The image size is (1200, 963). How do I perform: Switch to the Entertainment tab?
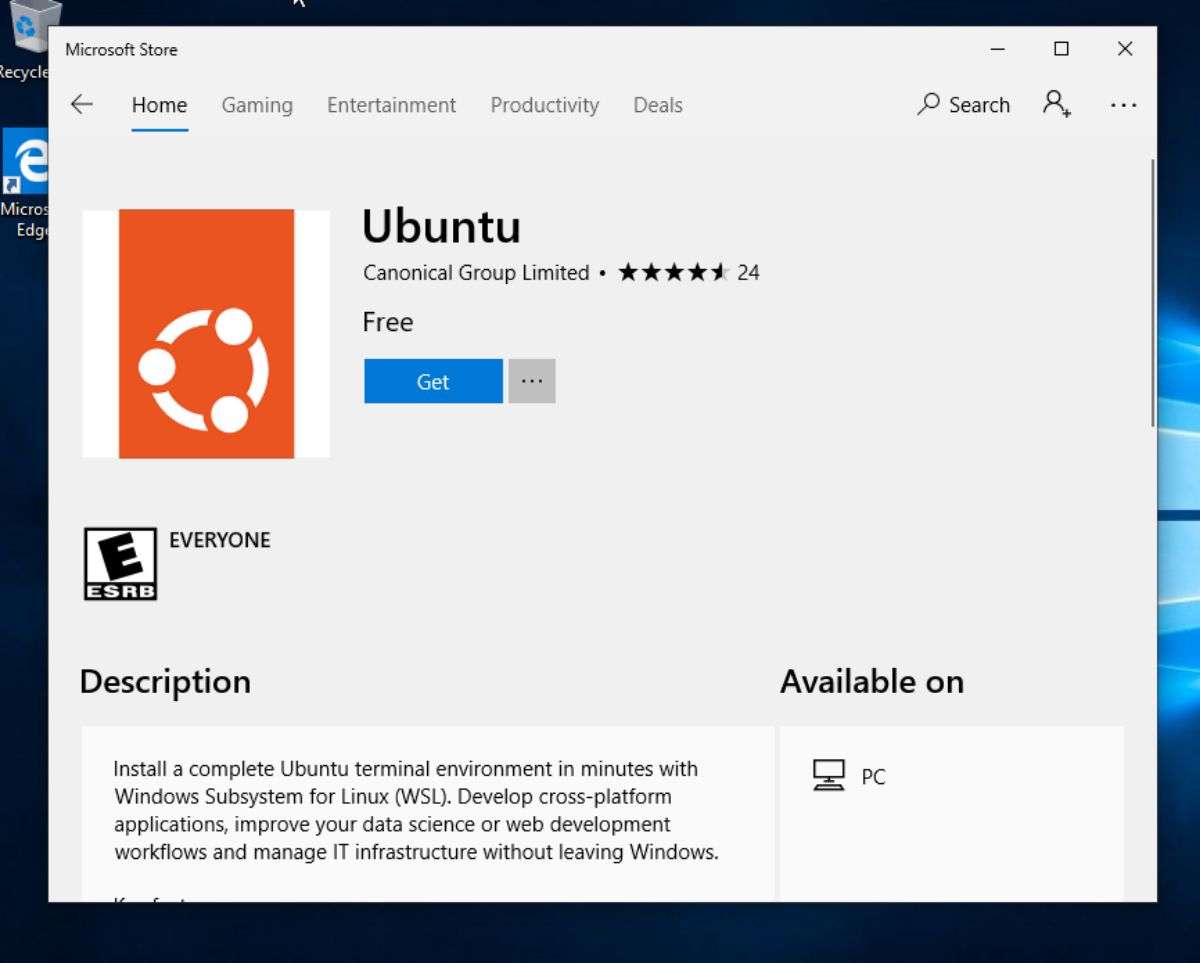pyautogui.click(x=391, y=105)
